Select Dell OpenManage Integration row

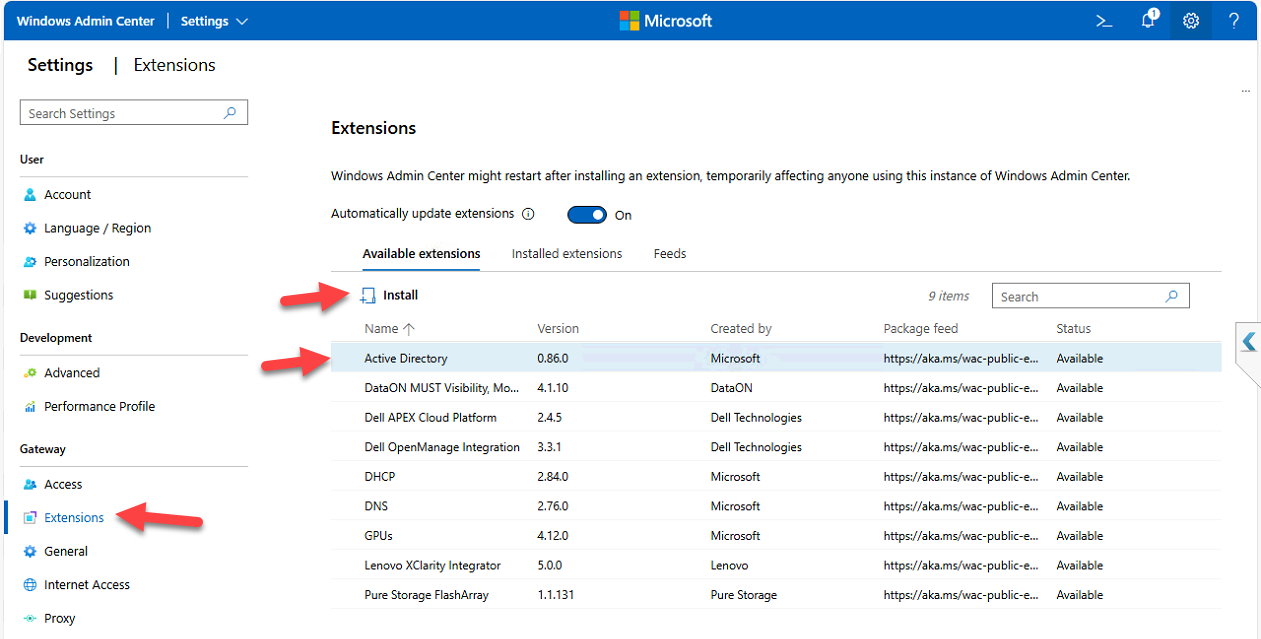click(x=776, y=447)
